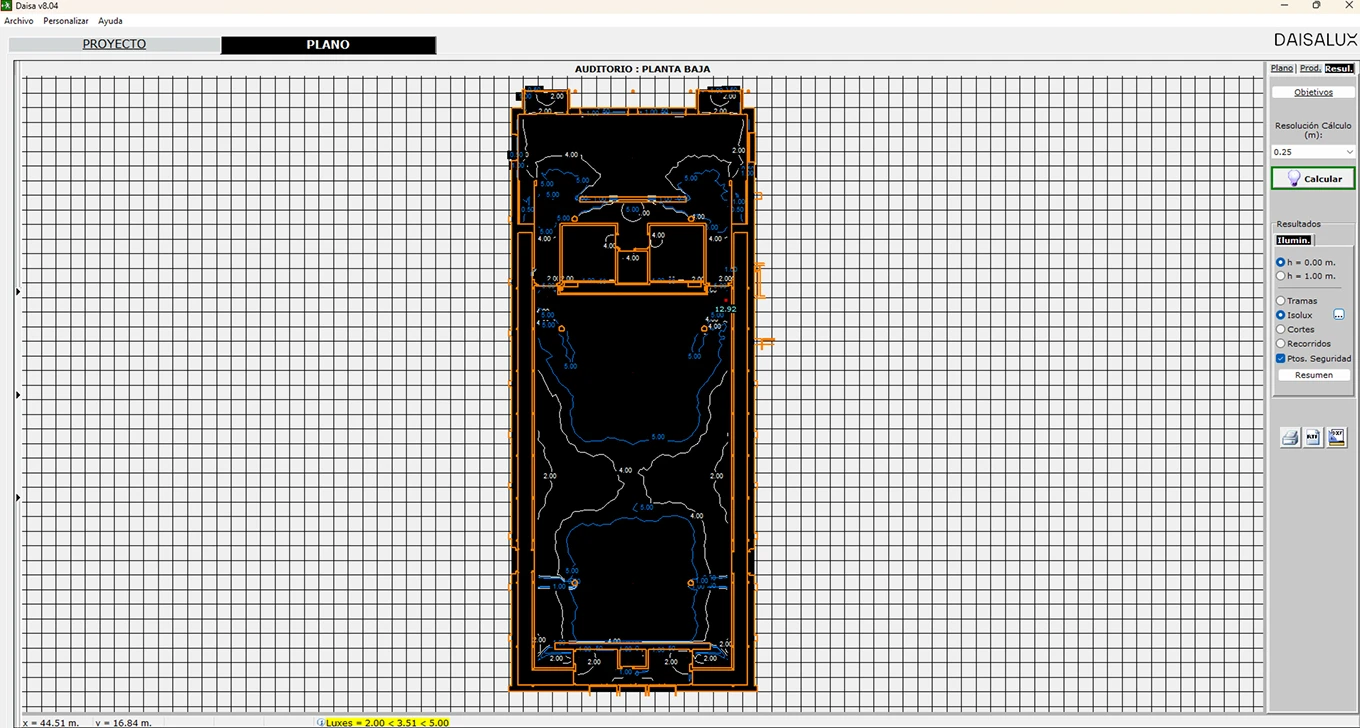
Task: Open the Resumen summary button
Action: [1313, 375]
